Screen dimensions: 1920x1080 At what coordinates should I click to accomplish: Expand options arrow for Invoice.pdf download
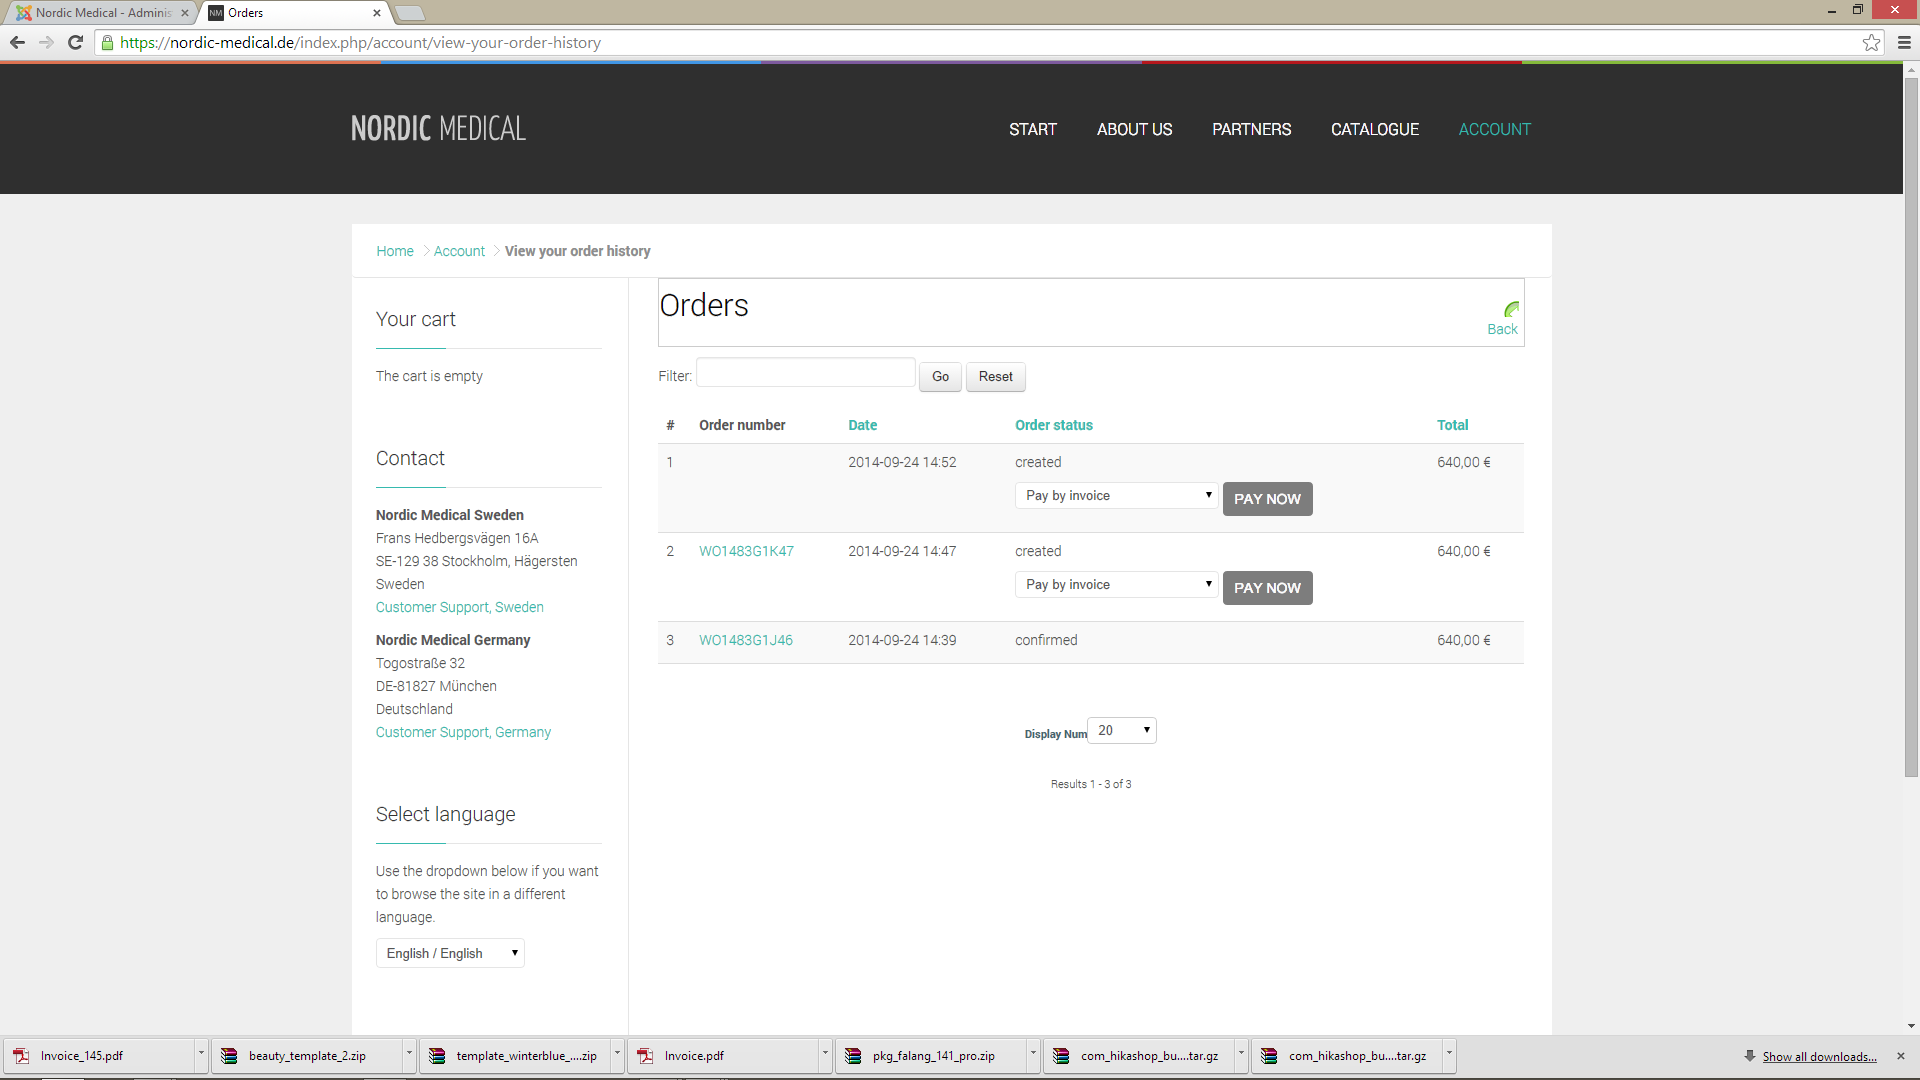tap(825, 1053)
